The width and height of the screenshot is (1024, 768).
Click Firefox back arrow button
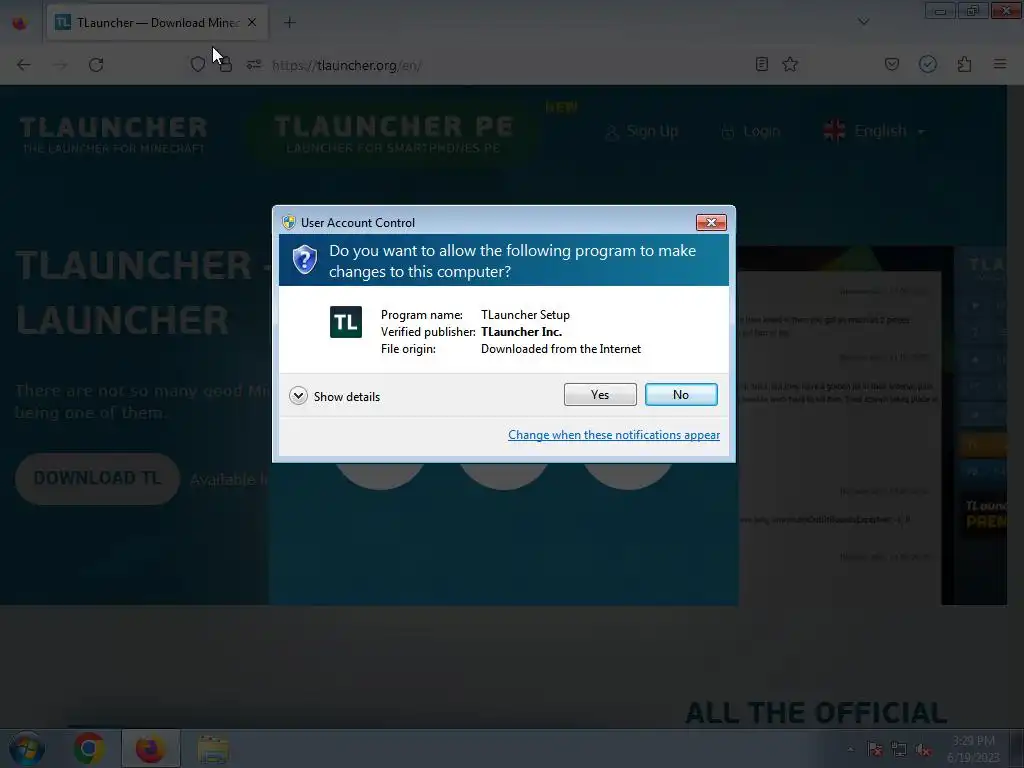(24, 65)
